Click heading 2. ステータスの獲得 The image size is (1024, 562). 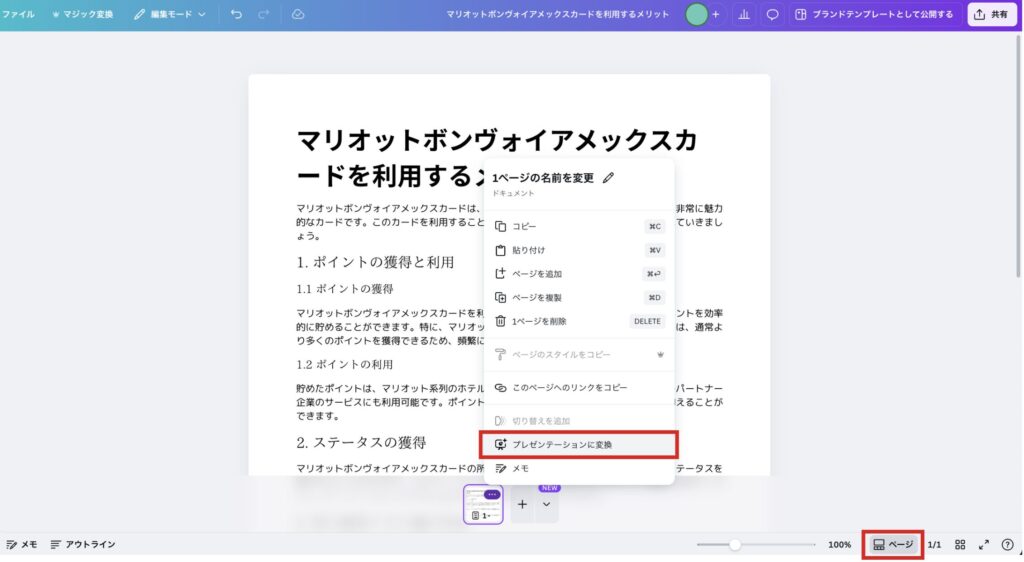click(361, 443)
